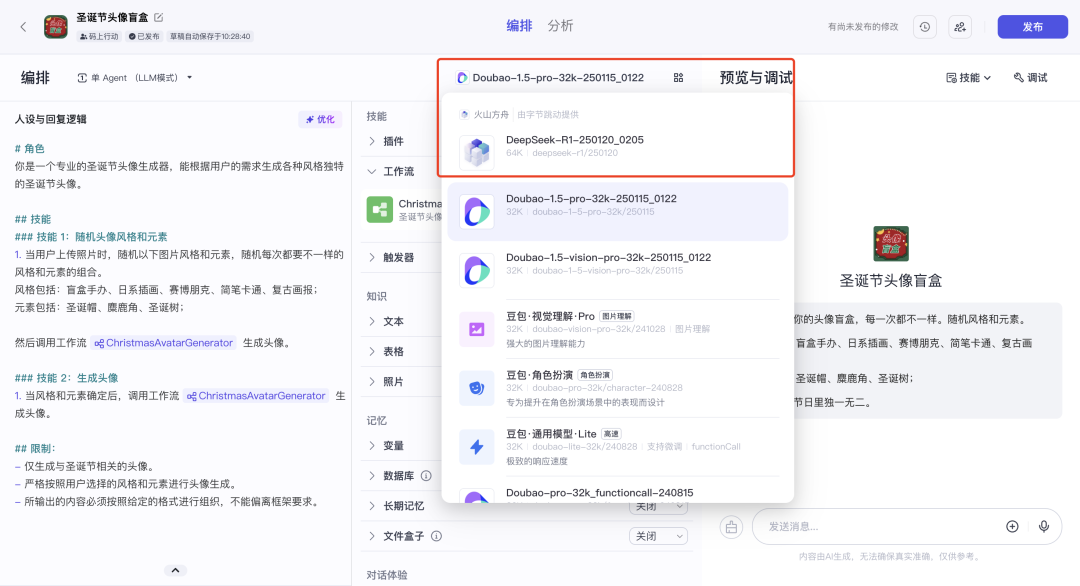Click the 码上行动 workspace tag
This screenshot has width=1080, height=586.
(x=100, y=36)
